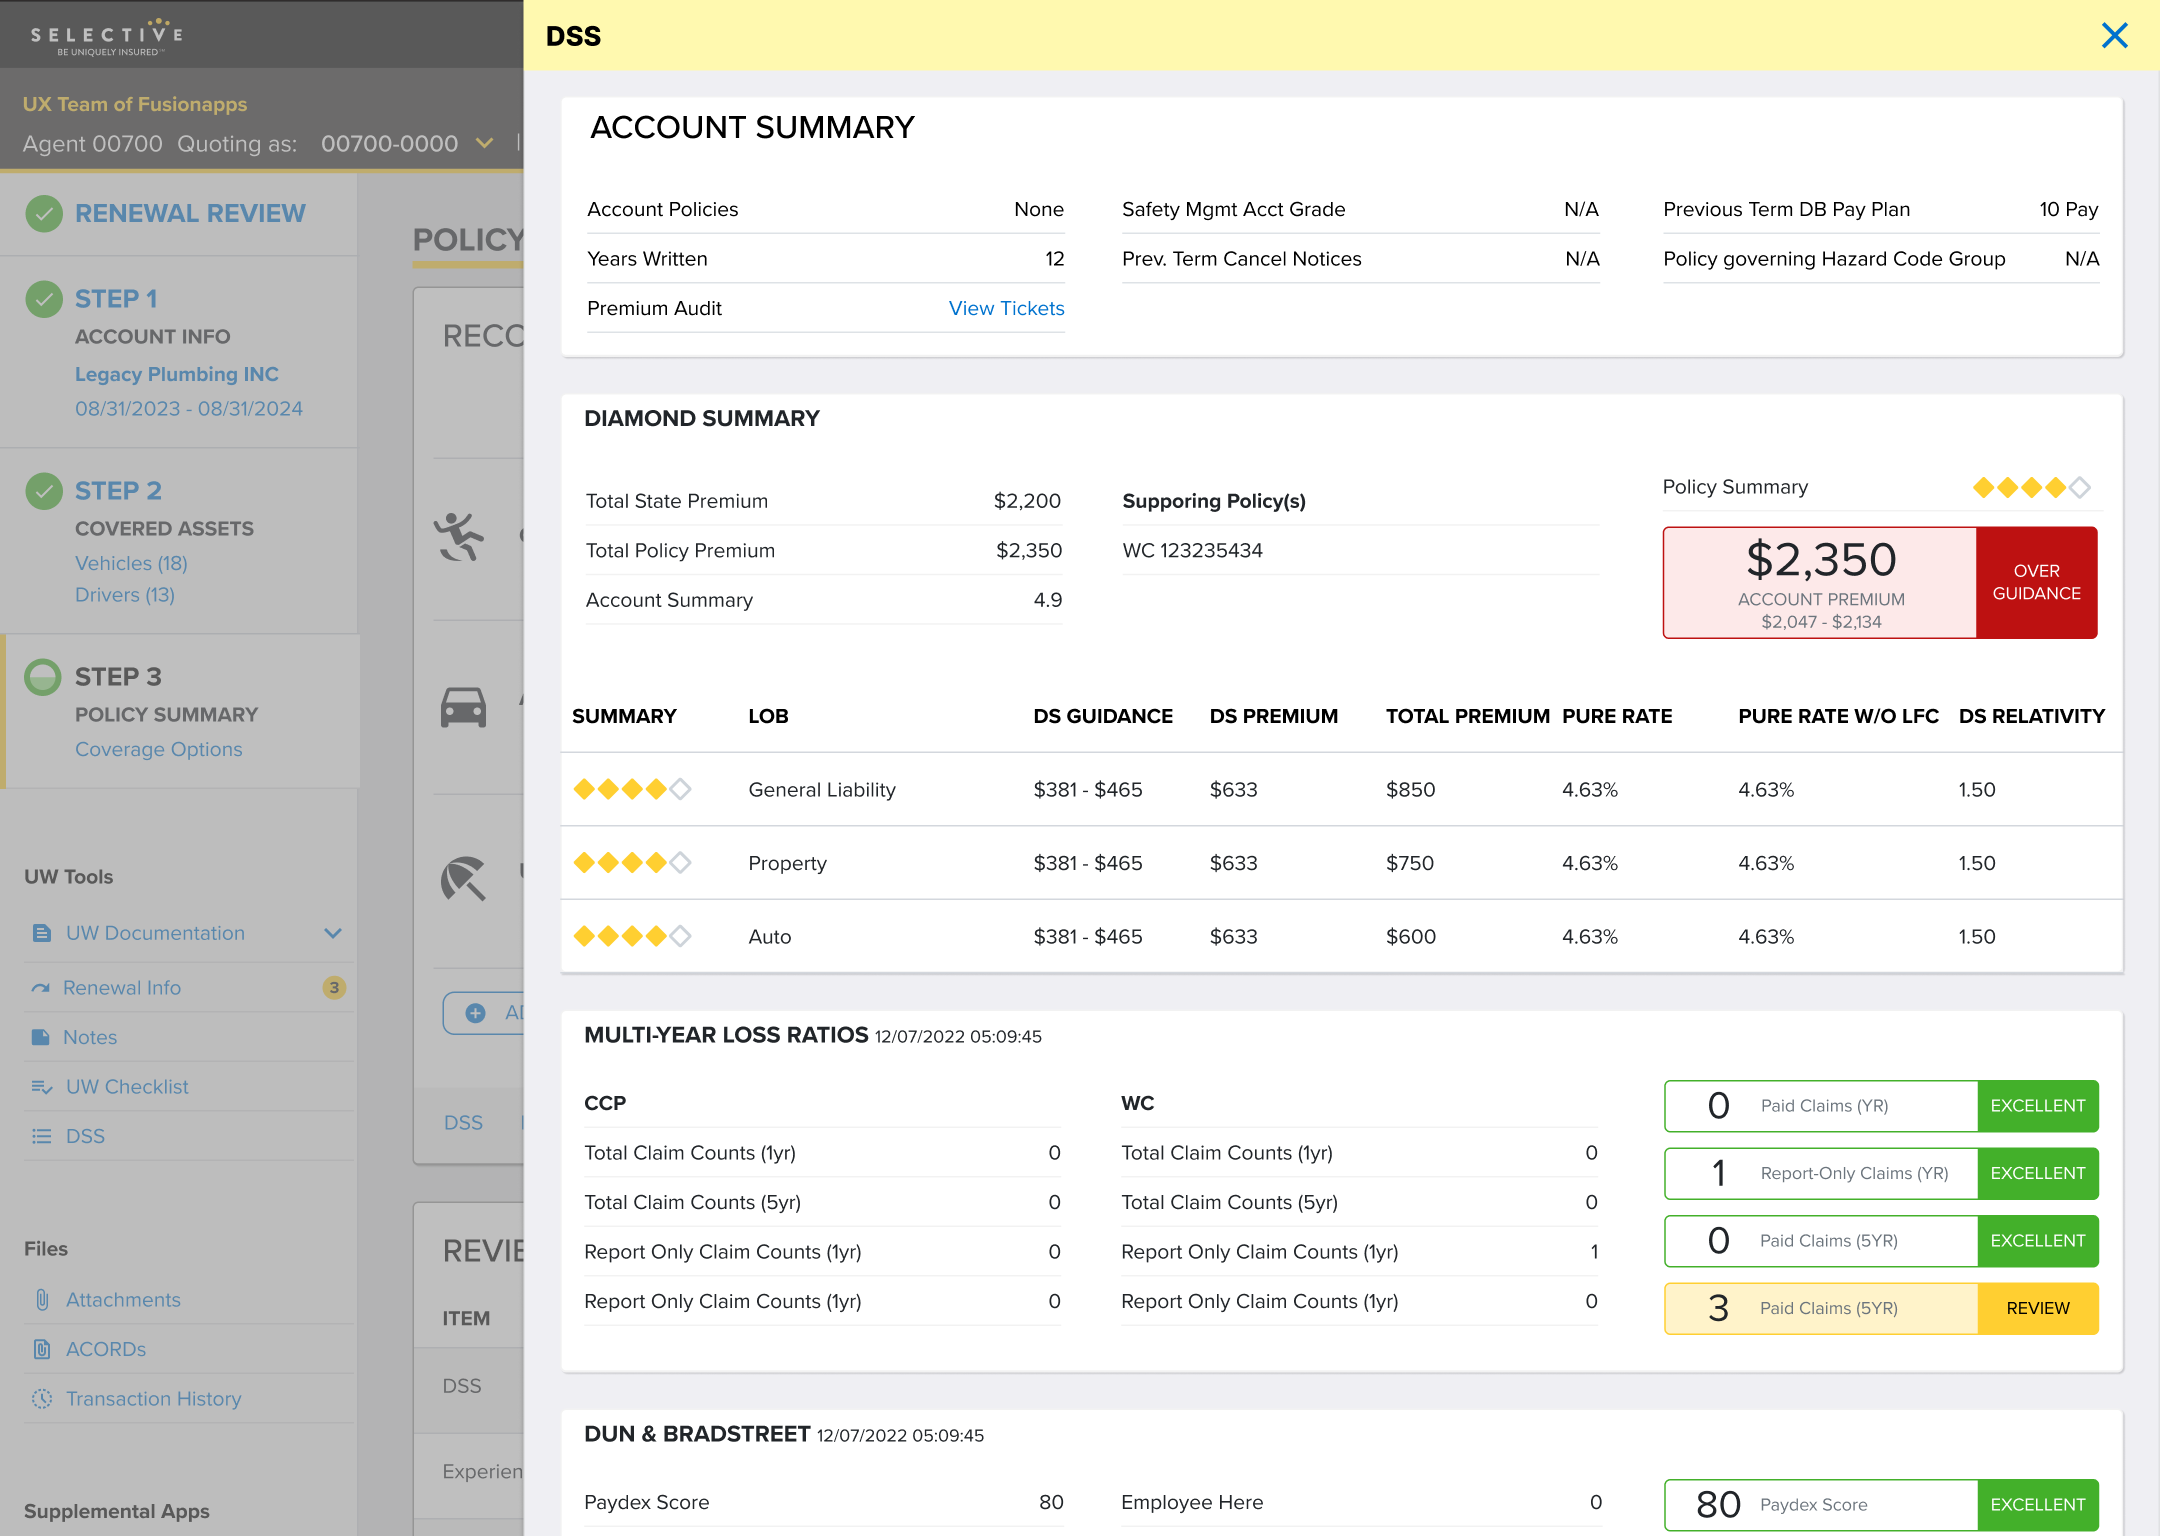The width and height of the screenshot is (2160, 1536).
Task: Click the Report-Only Claims (YR) card
Action: [x=1881, y=1174]
